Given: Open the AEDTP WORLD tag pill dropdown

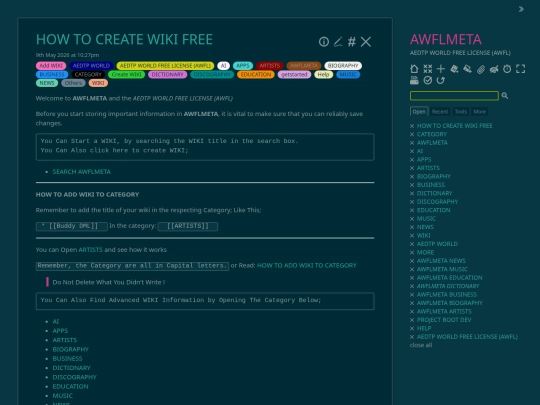Looking at the screenshot, I should coord(91,66).
